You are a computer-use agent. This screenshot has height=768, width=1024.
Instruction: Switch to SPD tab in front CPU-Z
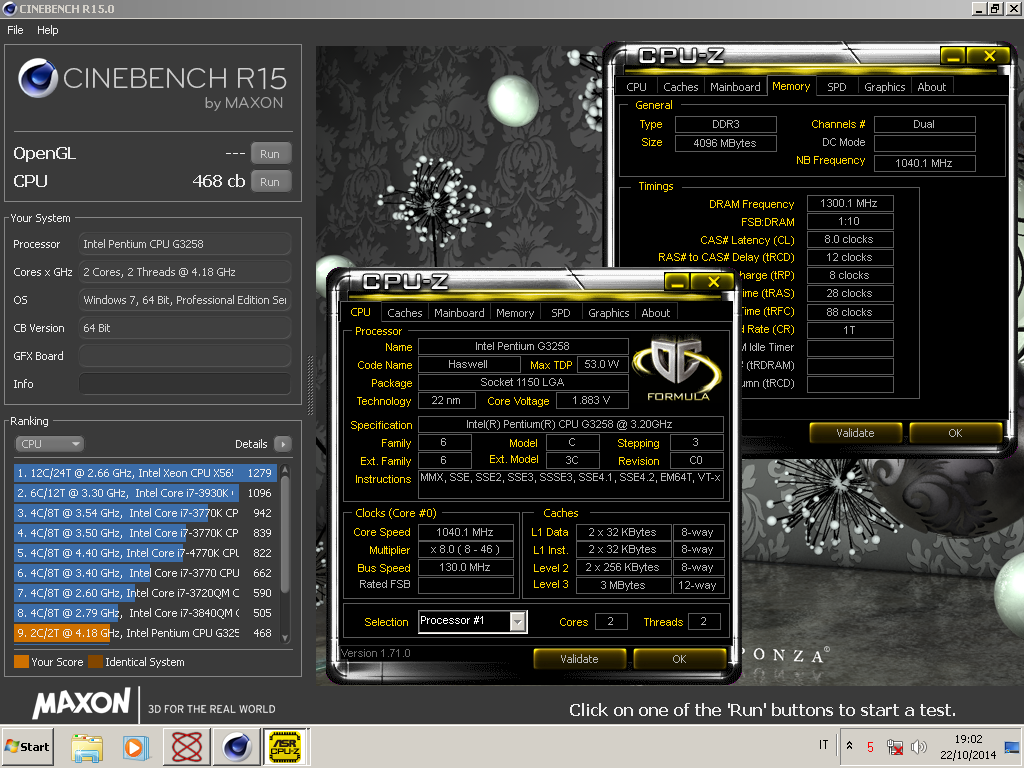click(561, 313)
